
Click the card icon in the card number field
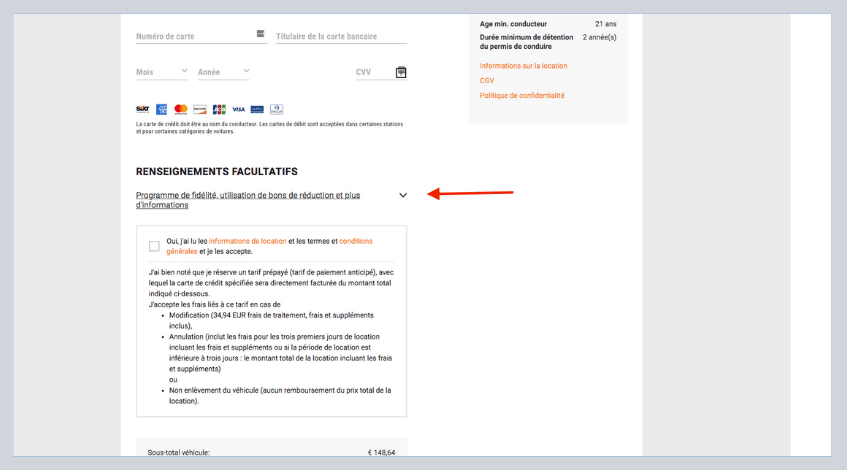click(x=261, y=35)
